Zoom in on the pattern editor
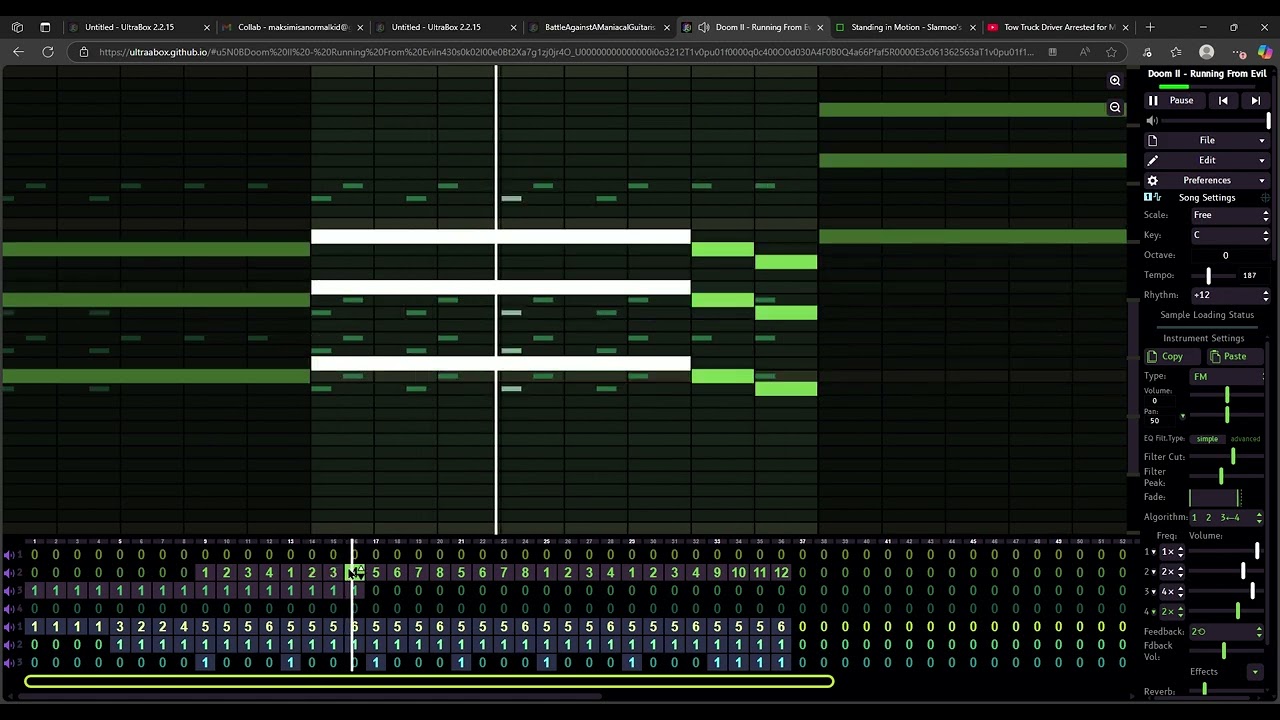The image size is (1280, 720). pos(1115,81)
